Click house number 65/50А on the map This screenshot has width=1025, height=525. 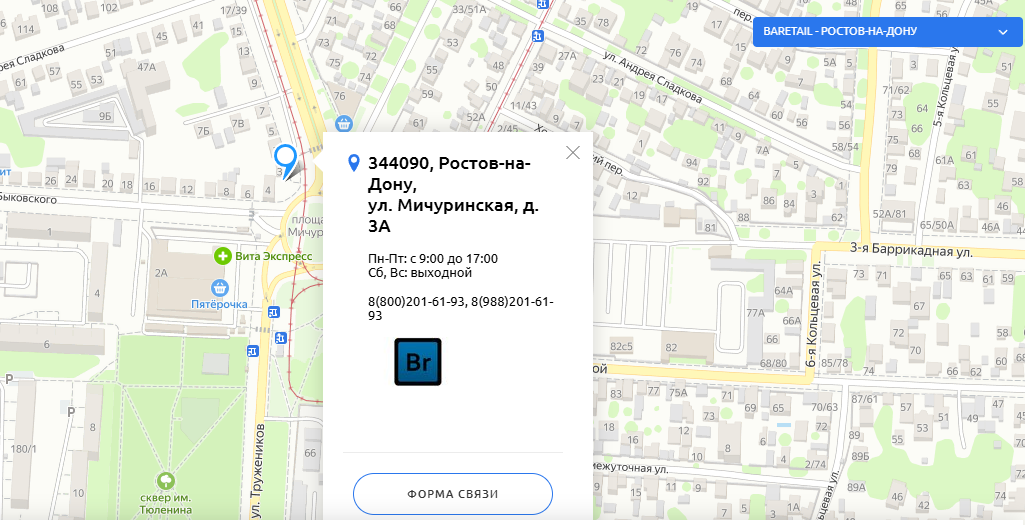(937, 226)
